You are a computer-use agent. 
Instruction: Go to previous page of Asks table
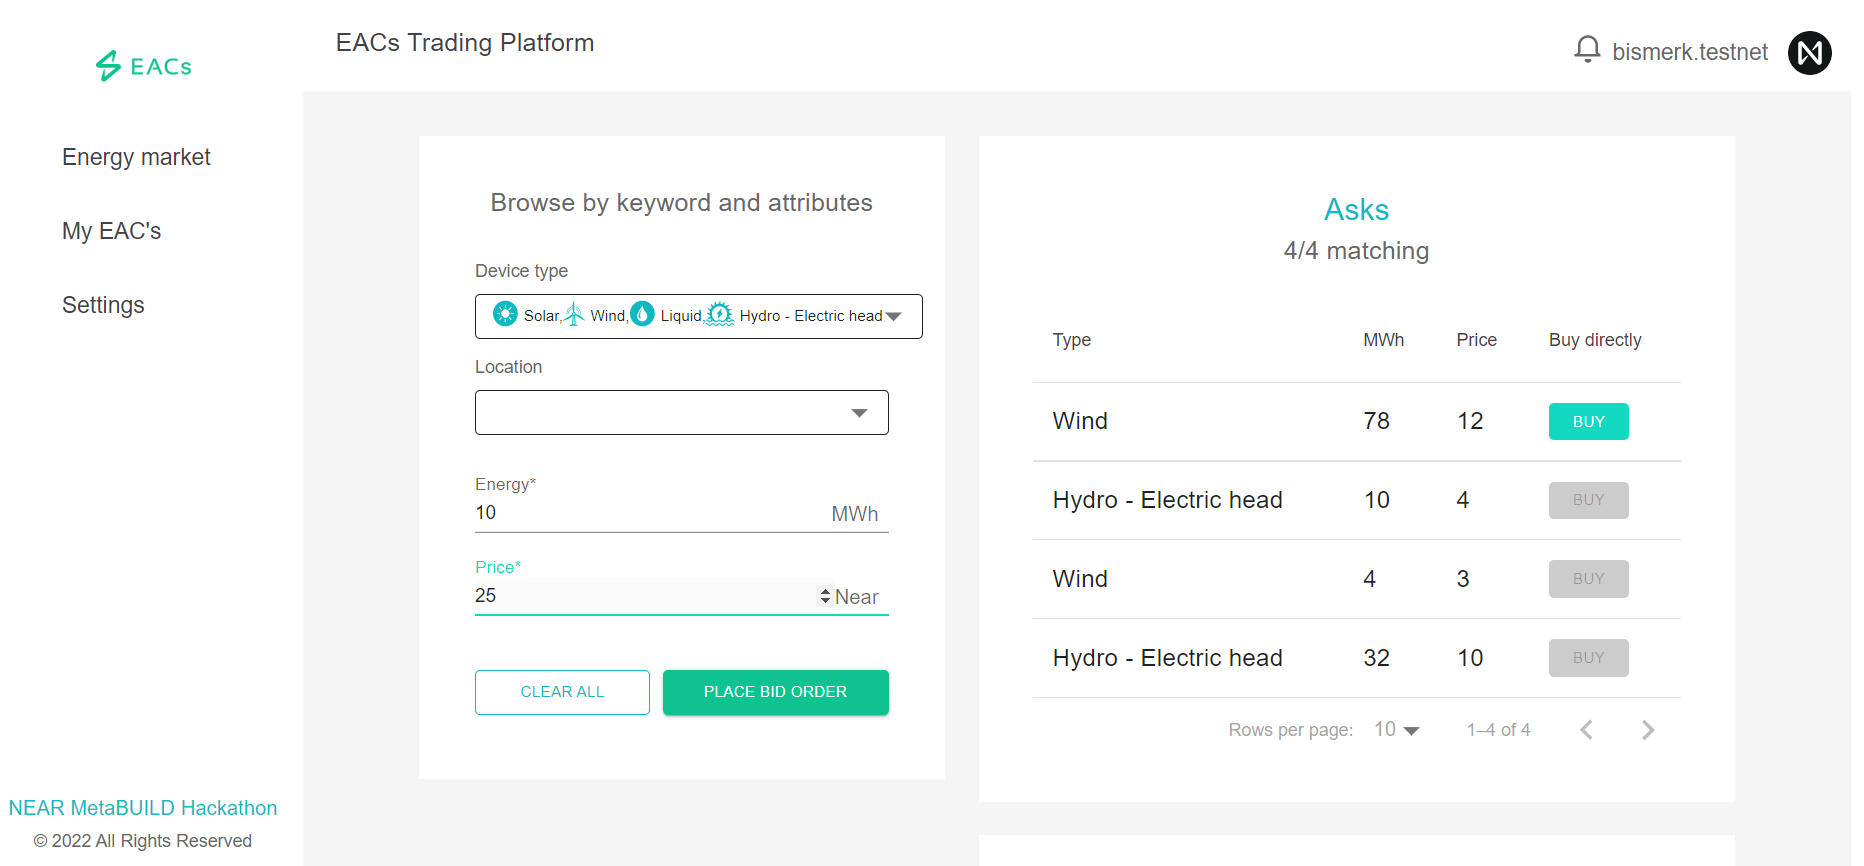1586,730
